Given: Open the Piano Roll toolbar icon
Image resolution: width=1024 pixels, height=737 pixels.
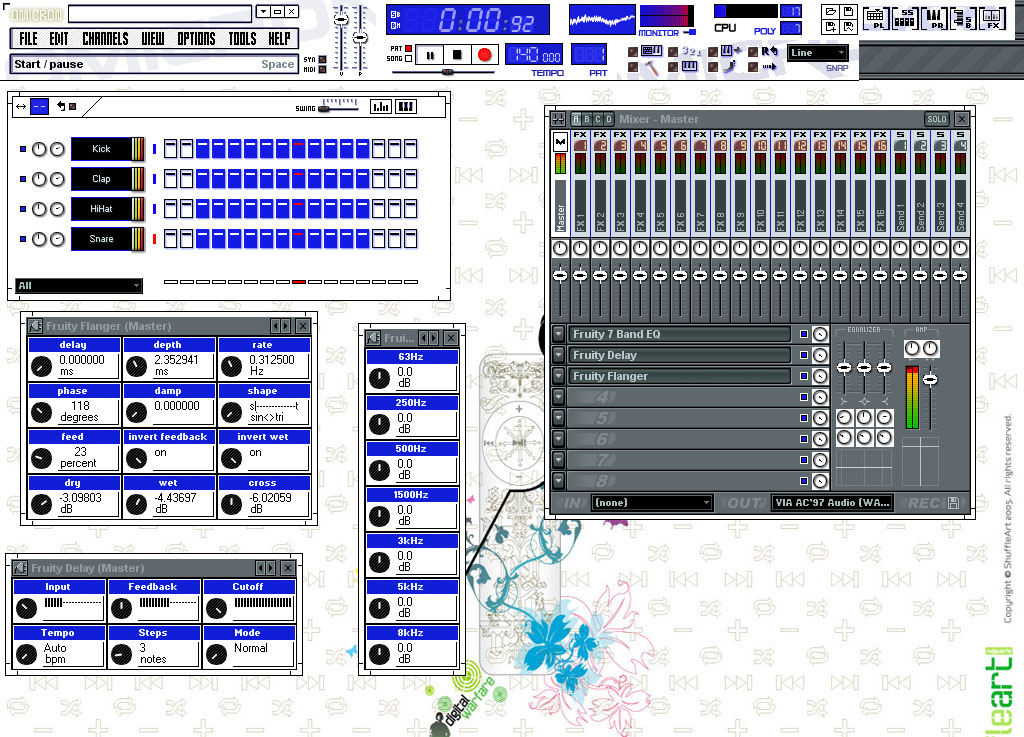Looking at the screenshot, I should click(x=934, y=17).
